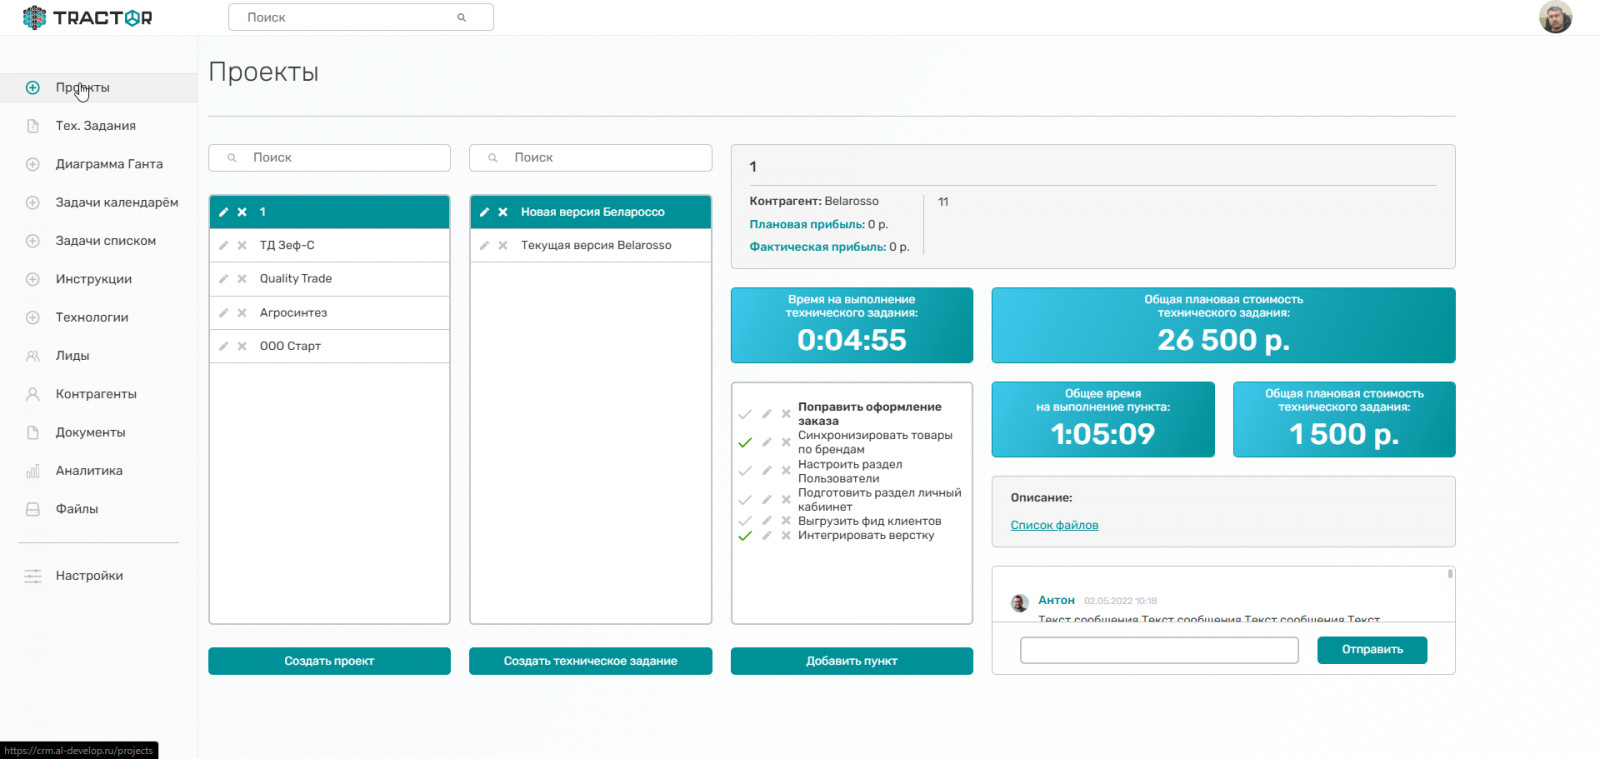Viewport: 1600px width, 759px height.
Task: Click the chat panel scrollbar
Action: pos(1450,574)
